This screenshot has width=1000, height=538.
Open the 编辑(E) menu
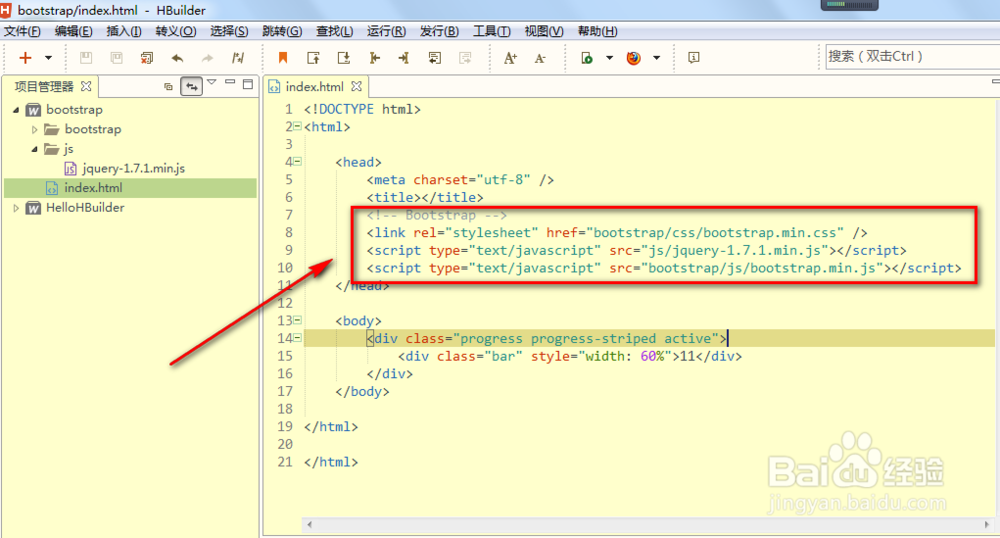(x=73, y=31)
